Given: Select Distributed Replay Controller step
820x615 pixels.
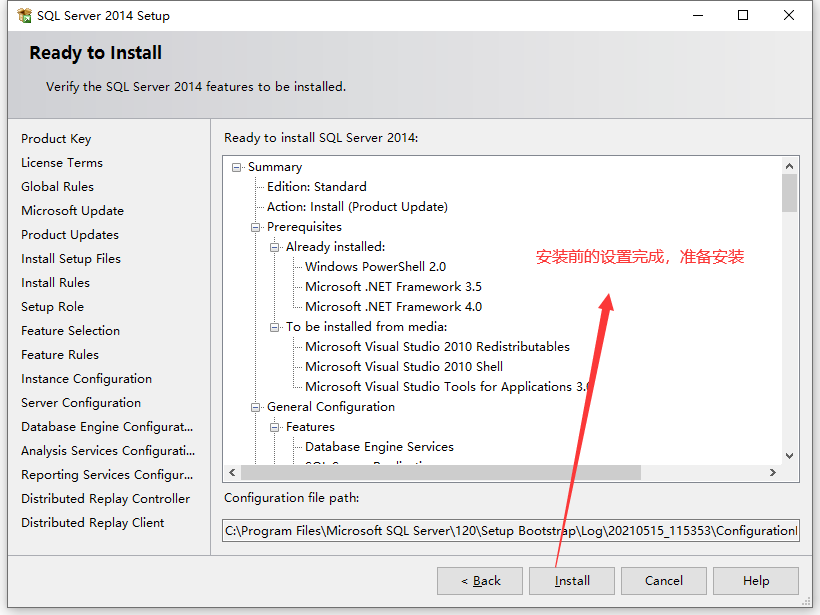Looking at the screenshot, I should pos(106,499).
